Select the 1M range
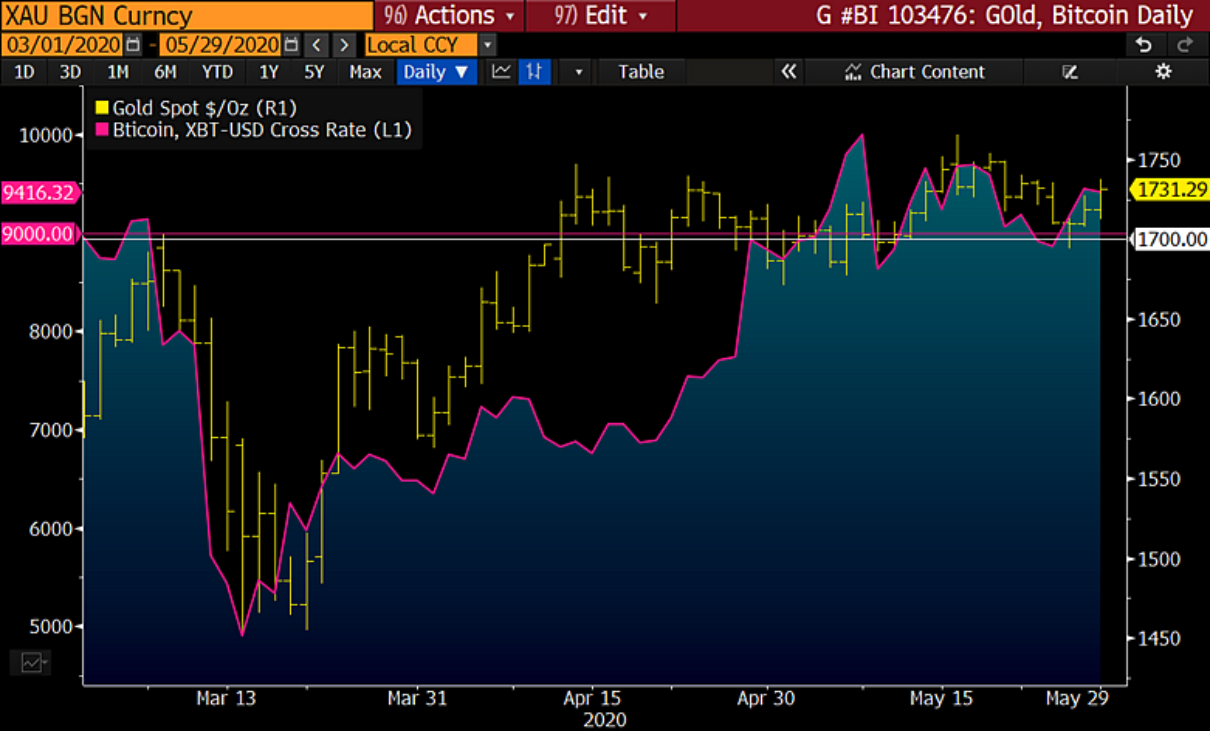The image size is (1211, 732). pos(118,72)
